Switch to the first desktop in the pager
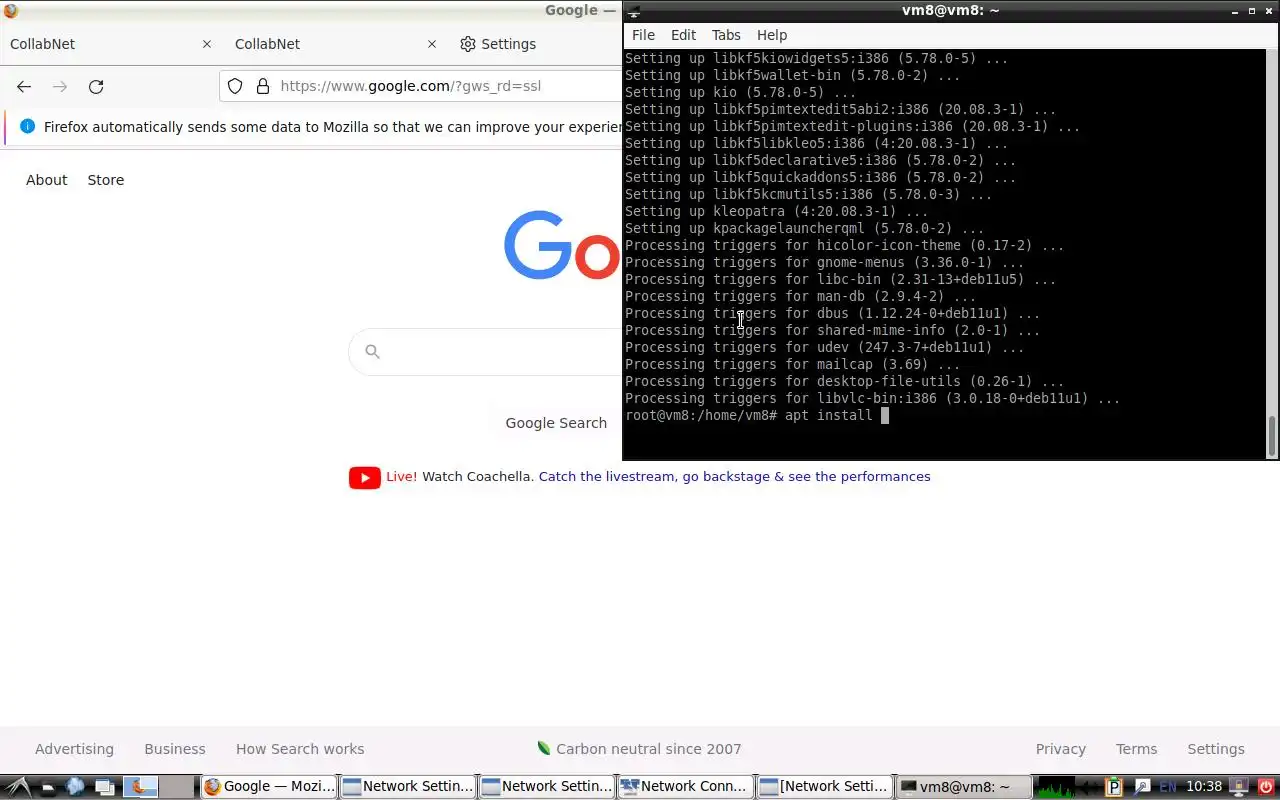Screen dimensions: 1280x800 click(141, 787)
